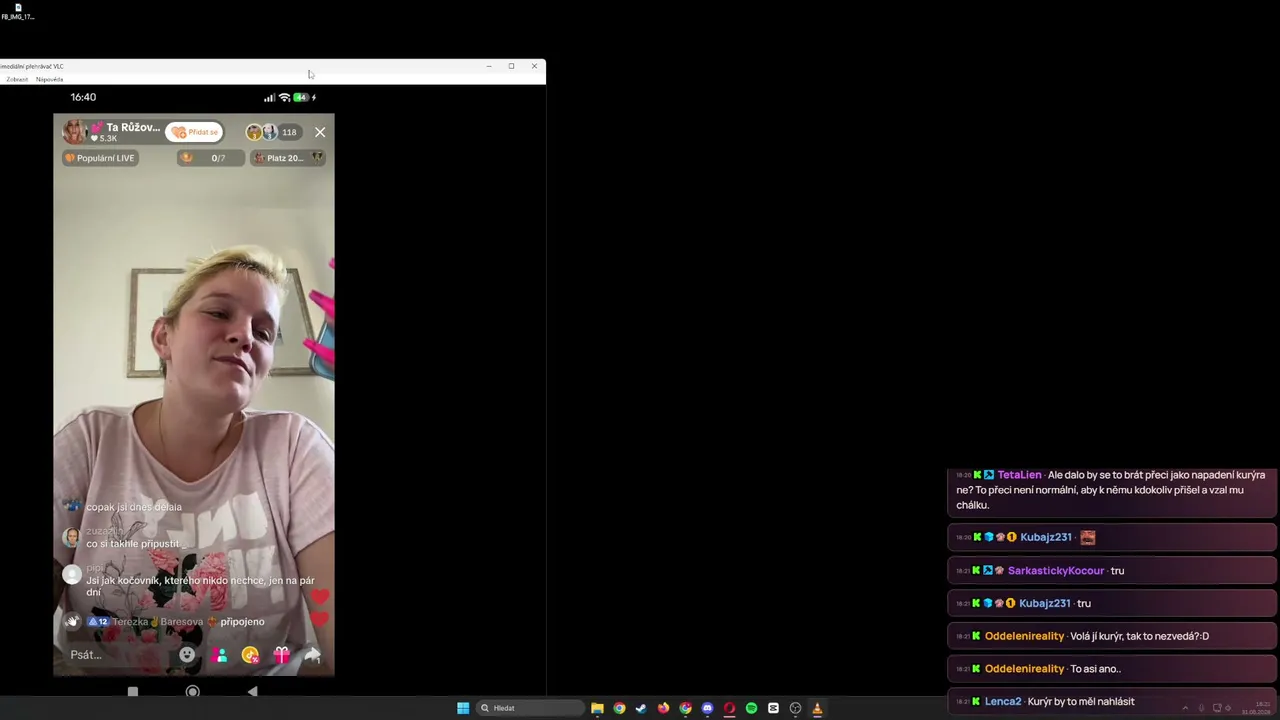Share the live stream via arrow icon
Screen dimensions: 1280x720
(313, 655)
